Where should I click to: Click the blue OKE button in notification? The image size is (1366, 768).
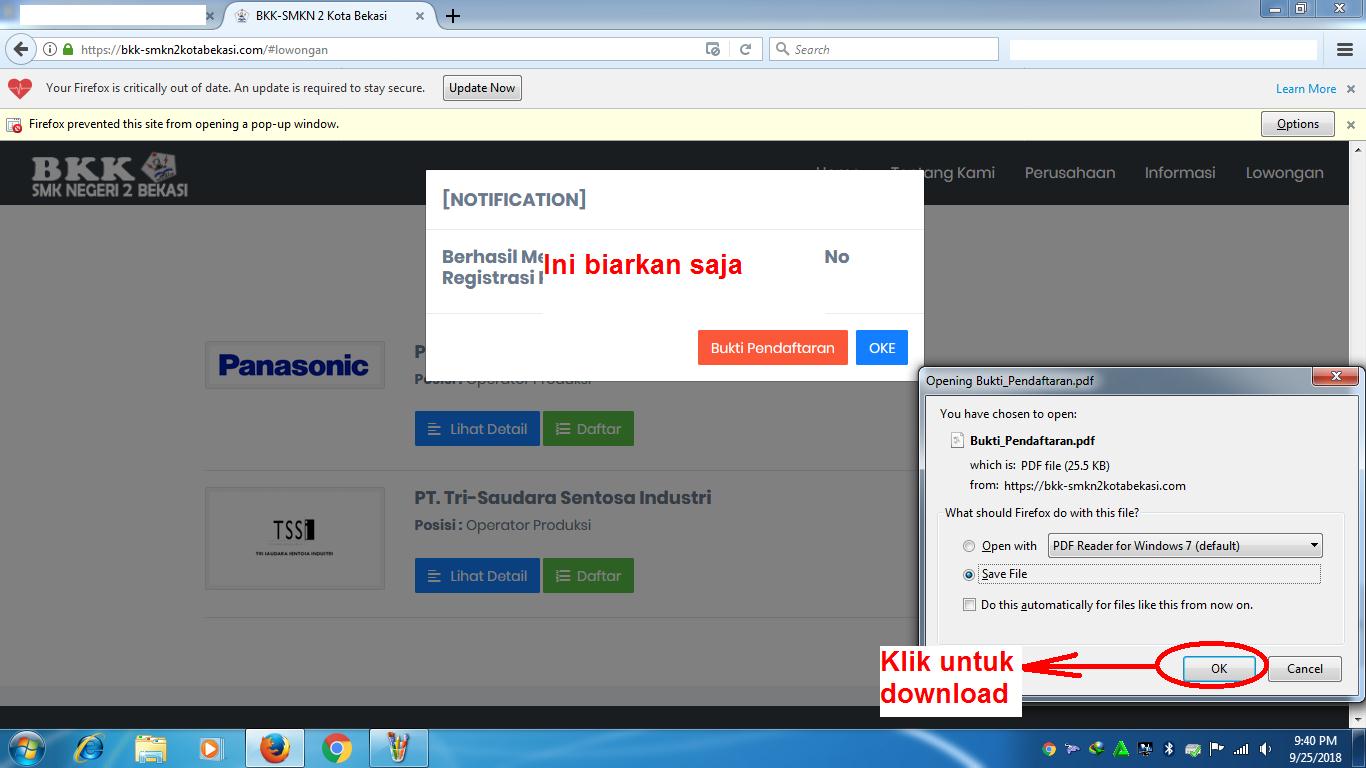pos(882,348)
